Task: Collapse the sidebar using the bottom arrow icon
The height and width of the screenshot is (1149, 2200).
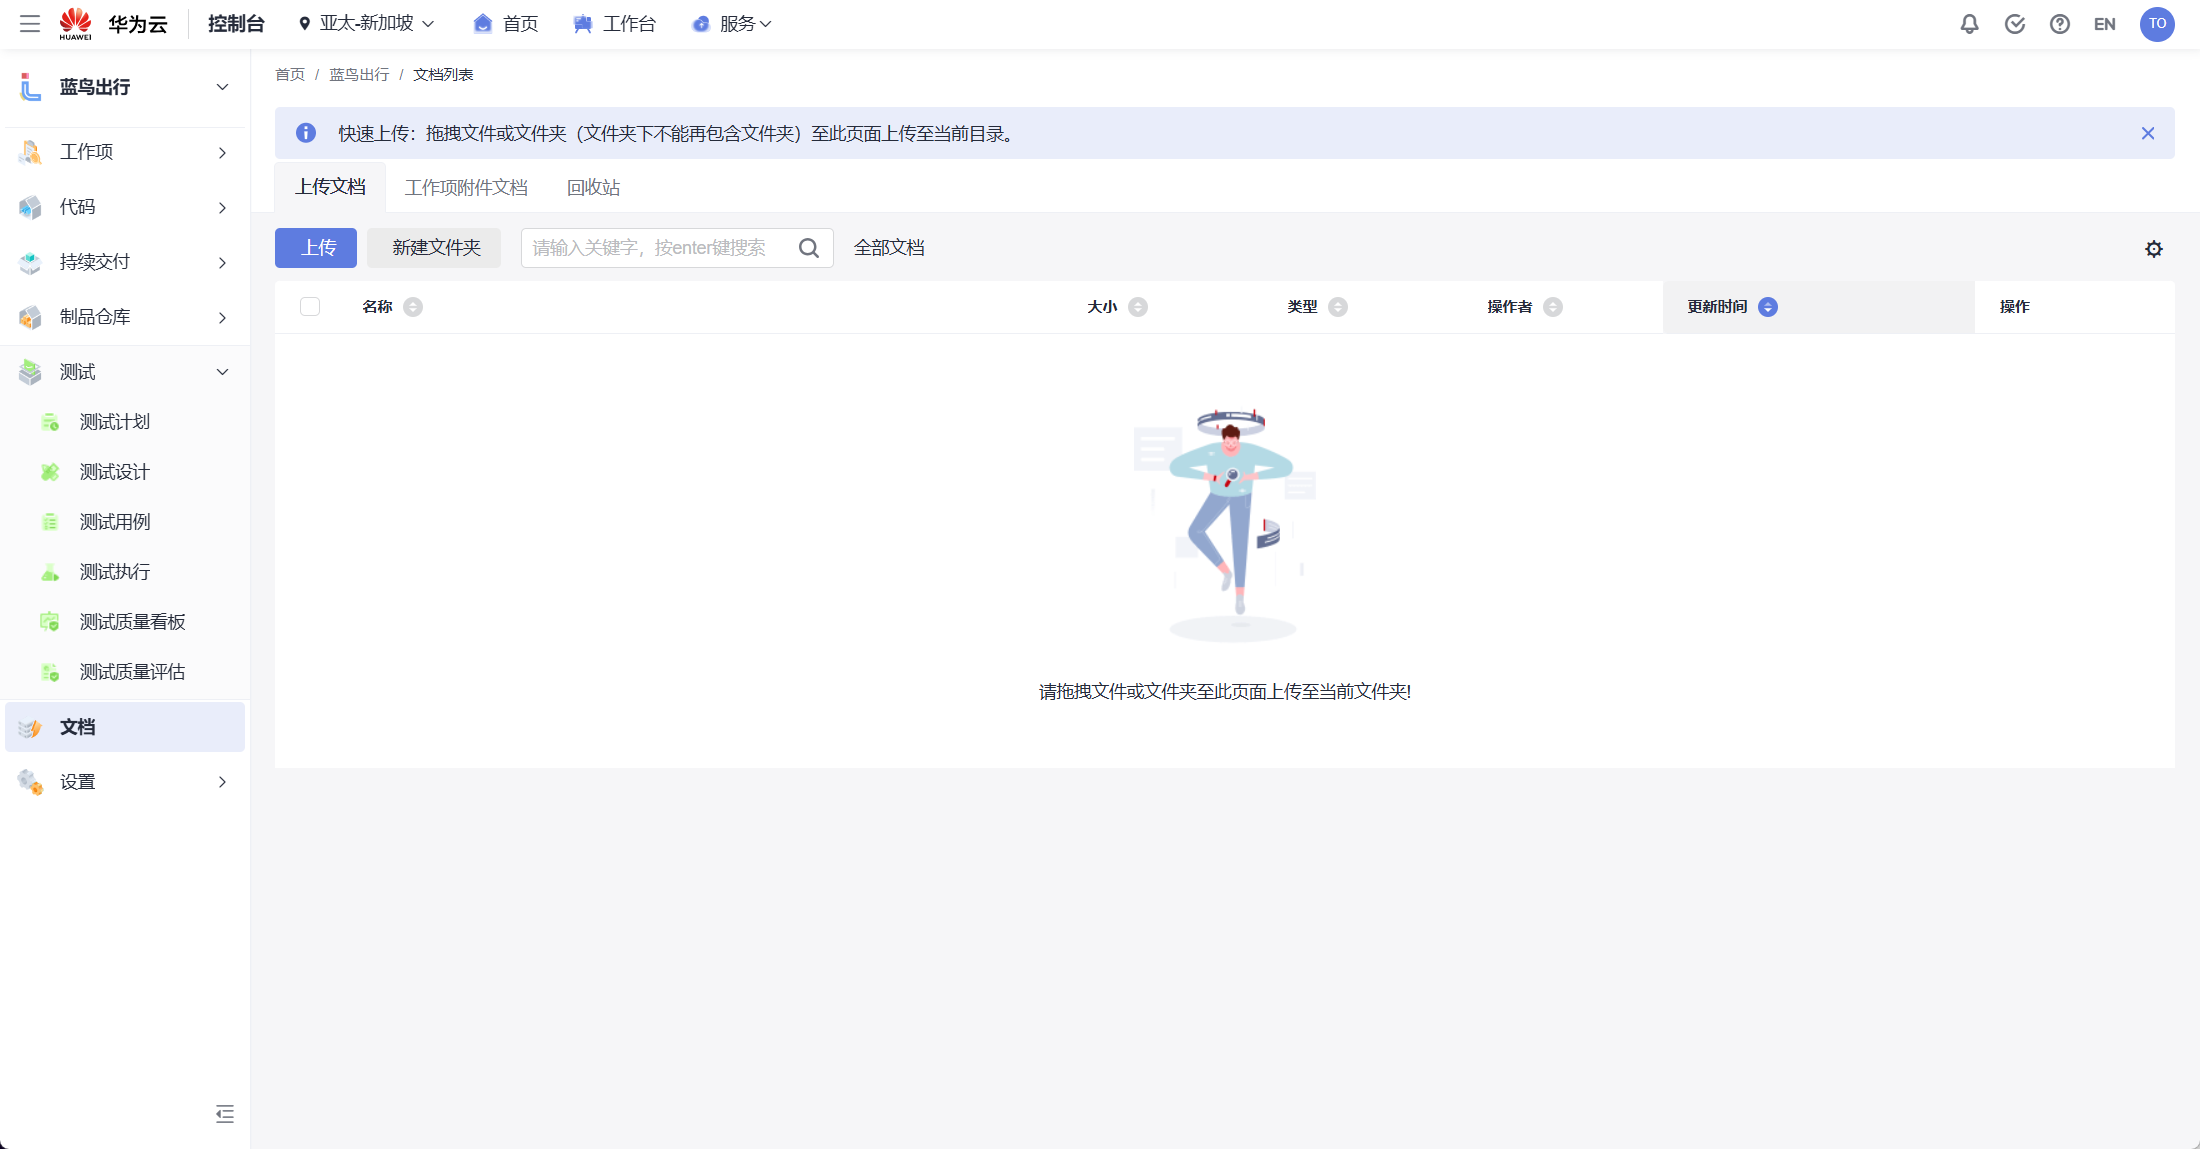Action: pyautogui.click(x=224, y=1114)
